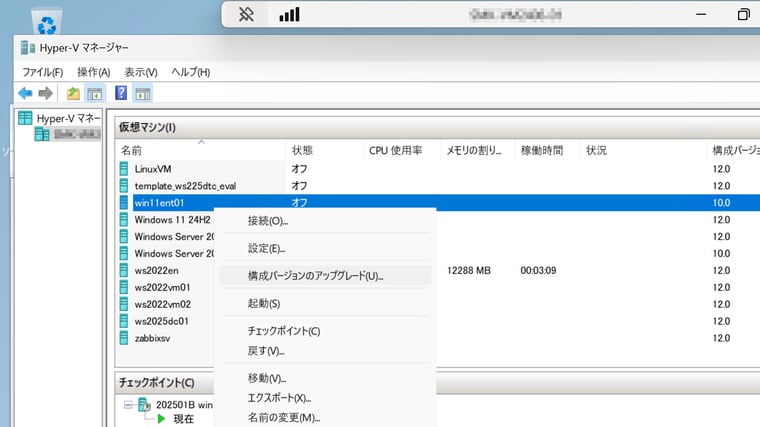Choose 戻す(V)... from context menu

(325, 351)
